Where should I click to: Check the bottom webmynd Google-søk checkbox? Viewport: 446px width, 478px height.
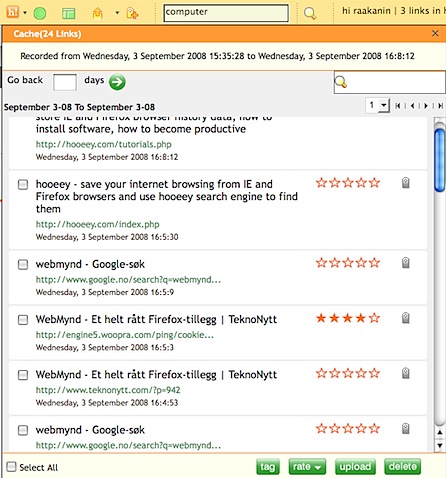23,430
